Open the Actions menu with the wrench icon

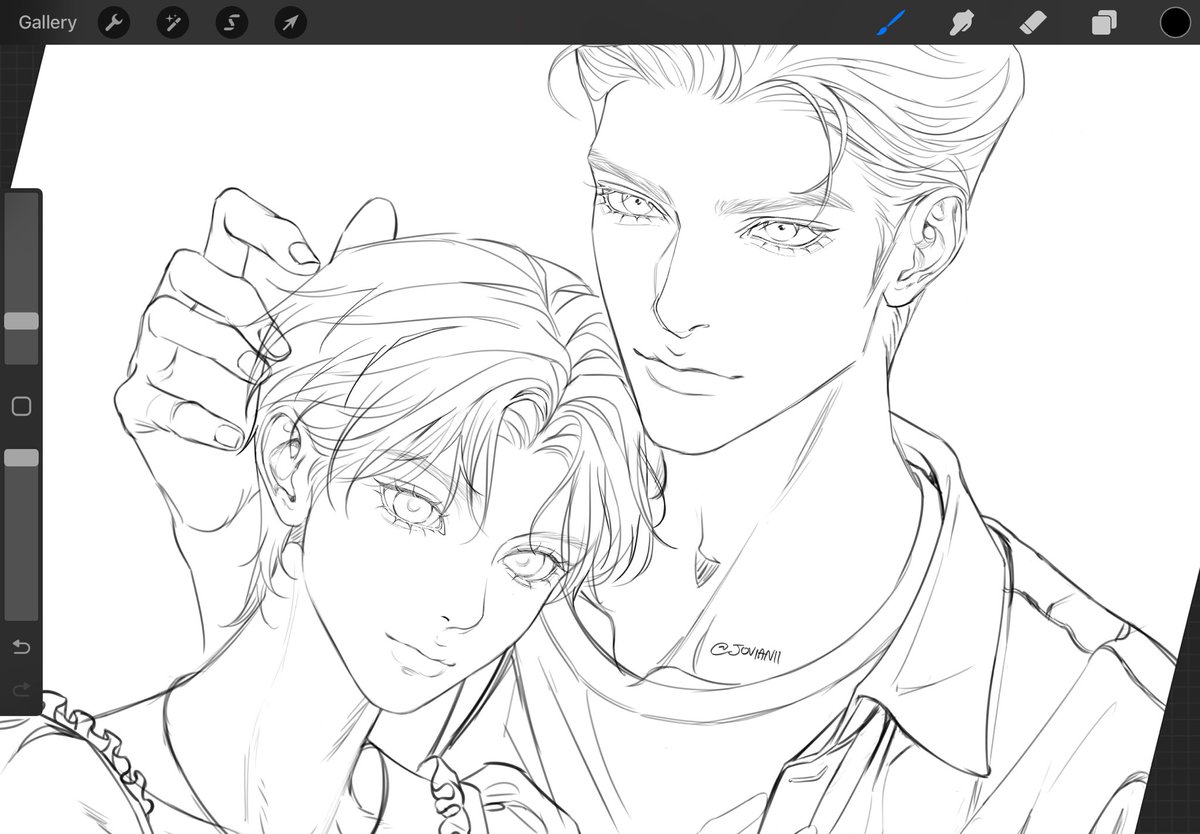(113, 22)
